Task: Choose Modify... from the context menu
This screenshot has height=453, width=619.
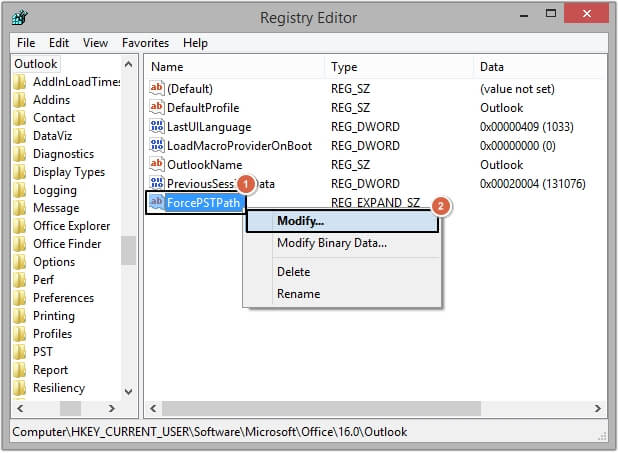Action: click(300, 221)
